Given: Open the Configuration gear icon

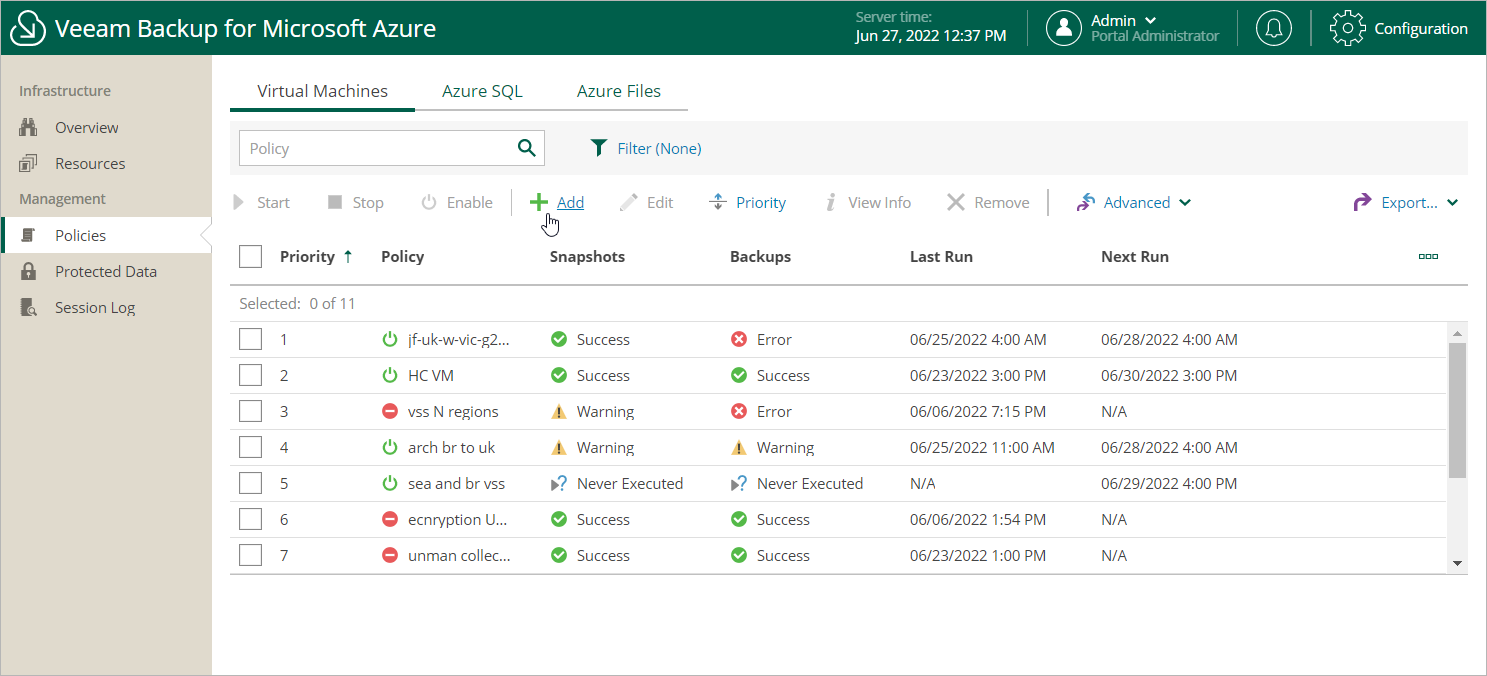Looking at the screenshot, I should click(x=1347, y=28).
